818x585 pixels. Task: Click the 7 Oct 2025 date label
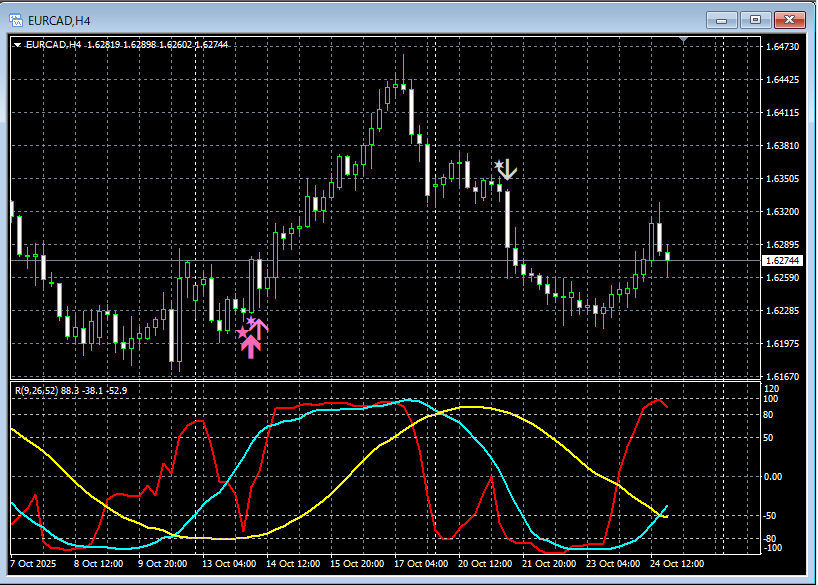click(35, 563)
